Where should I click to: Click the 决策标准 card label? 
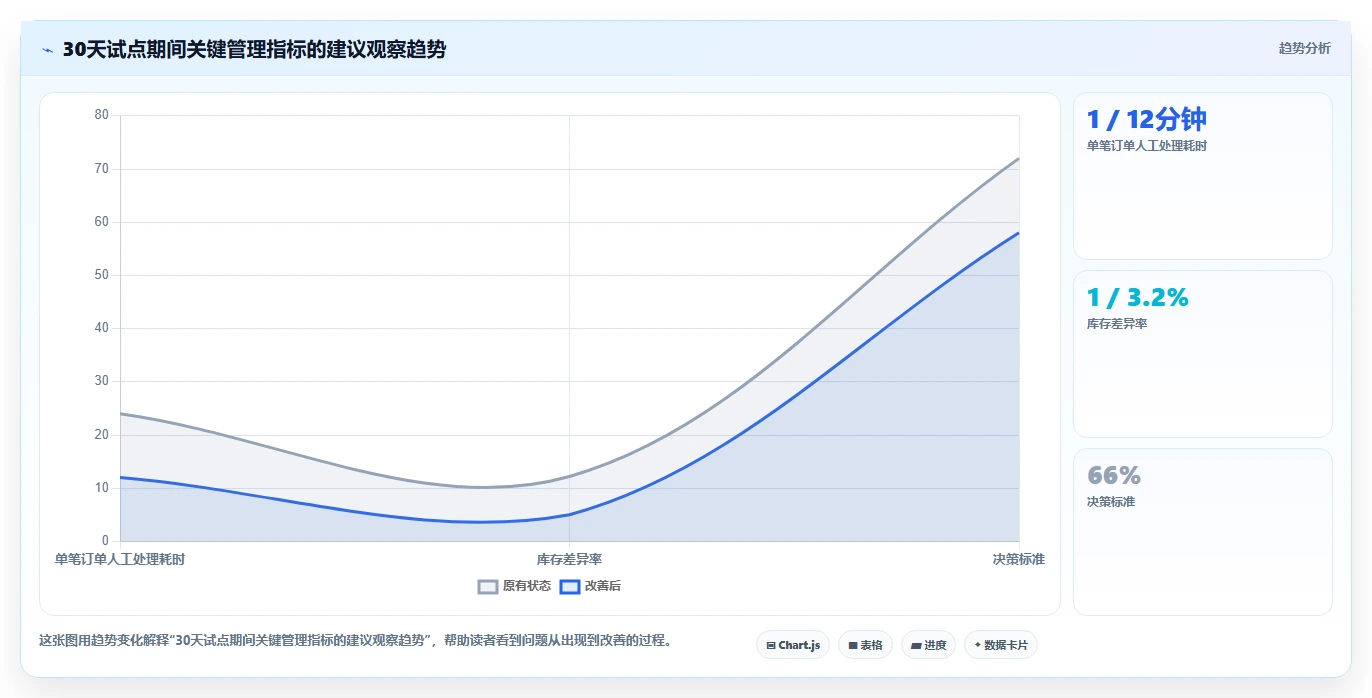1111,502
